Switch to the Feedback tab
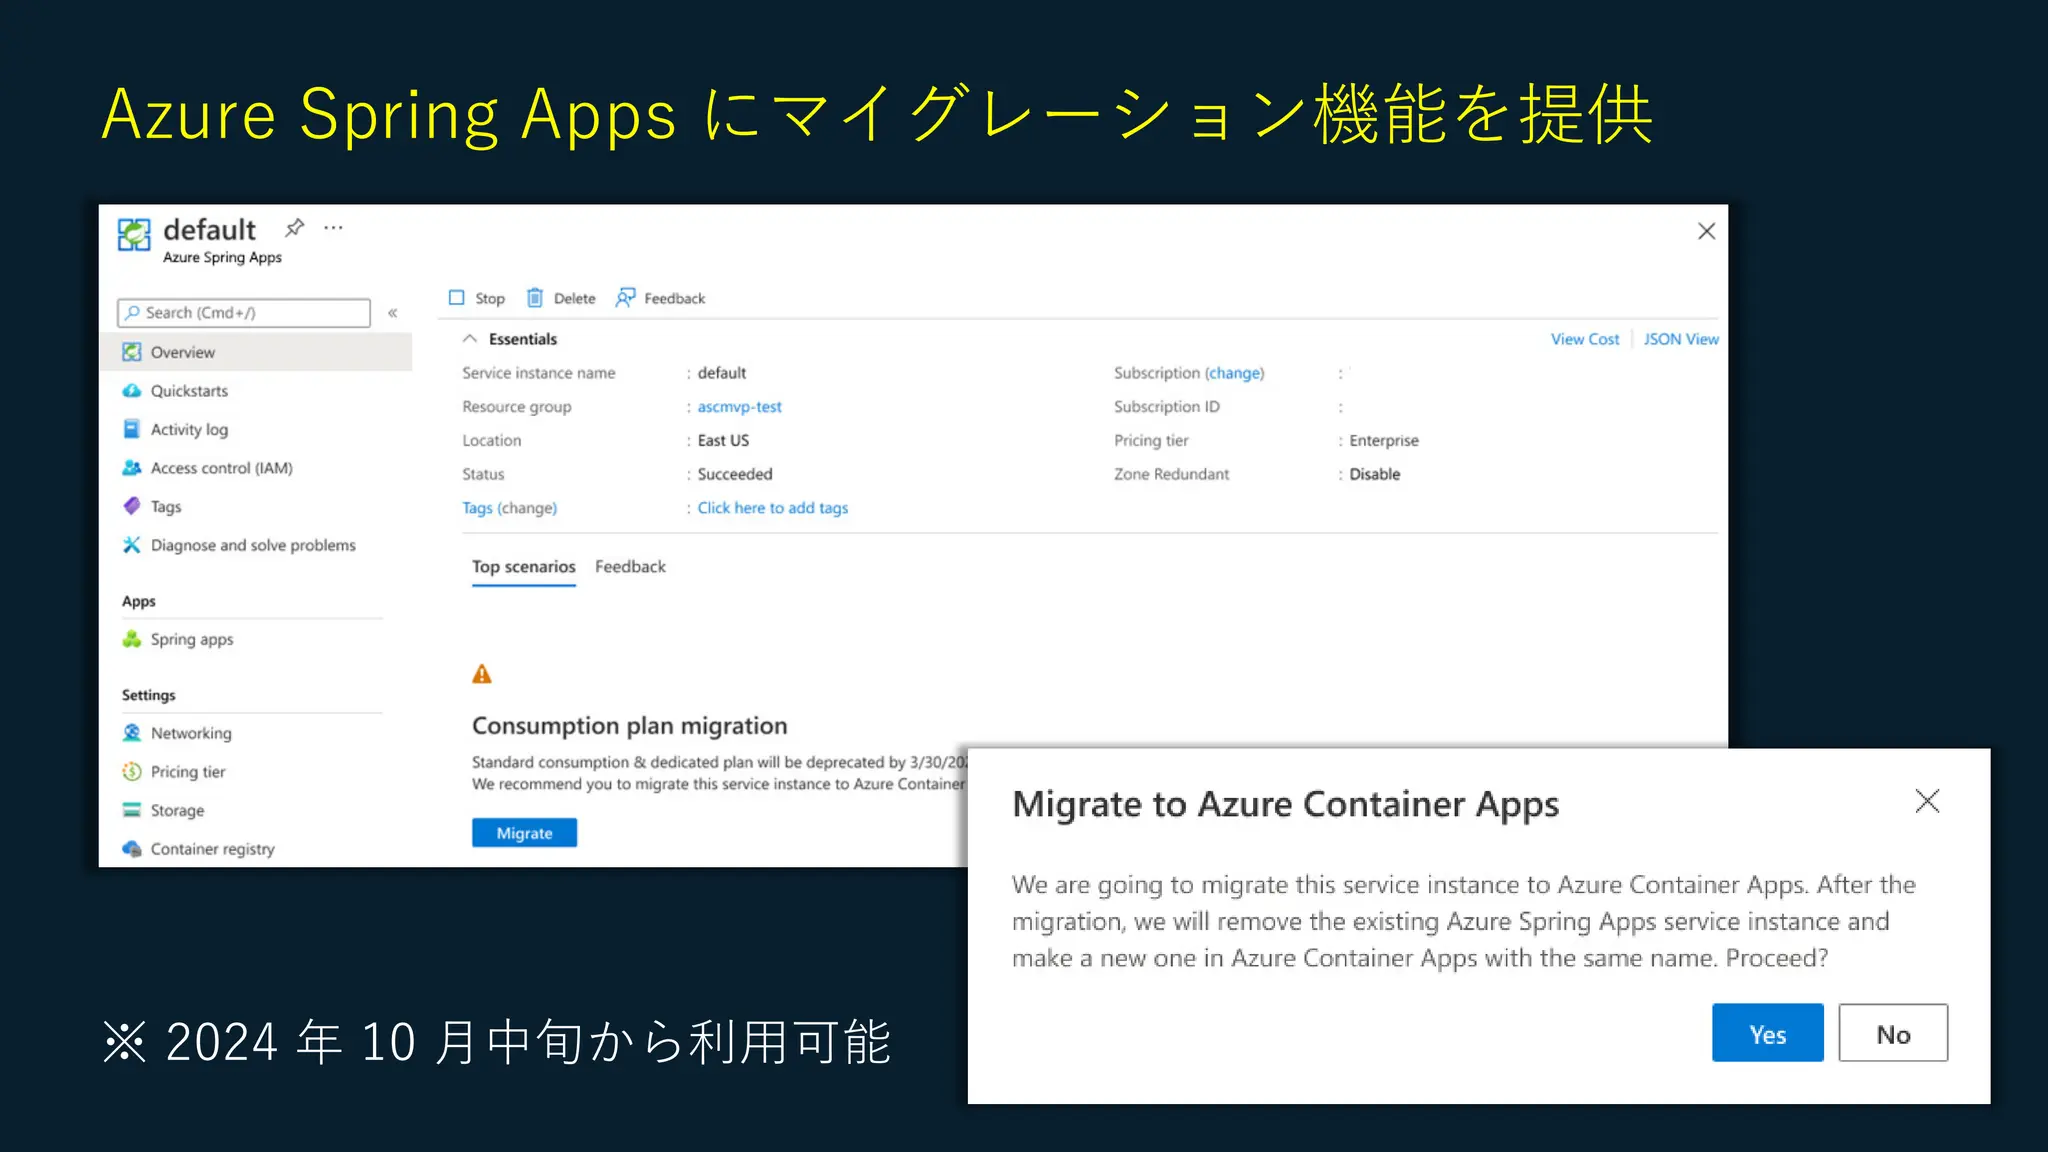 point(630,567)
